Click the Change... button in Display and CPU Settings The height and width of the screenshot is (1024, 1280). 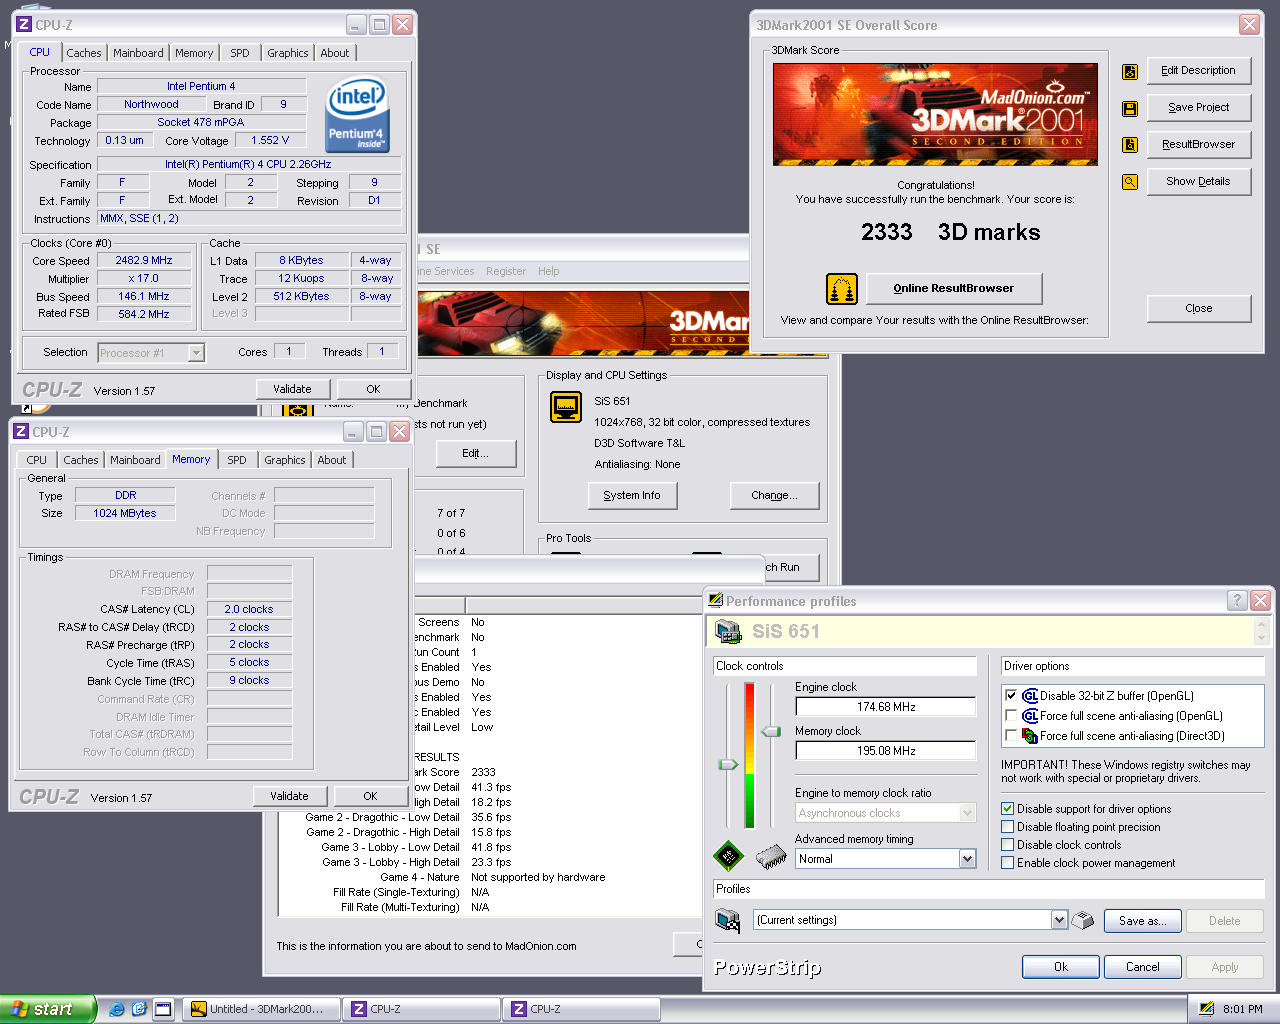click(775, 496)
